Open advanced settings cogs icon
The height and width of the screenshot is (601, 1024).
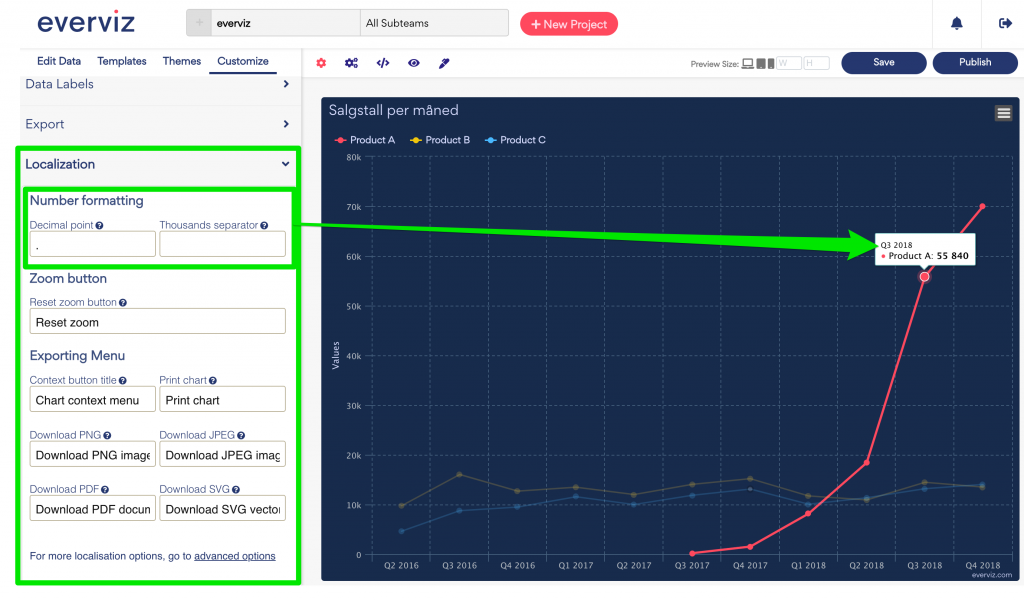[x=351, y=63]
